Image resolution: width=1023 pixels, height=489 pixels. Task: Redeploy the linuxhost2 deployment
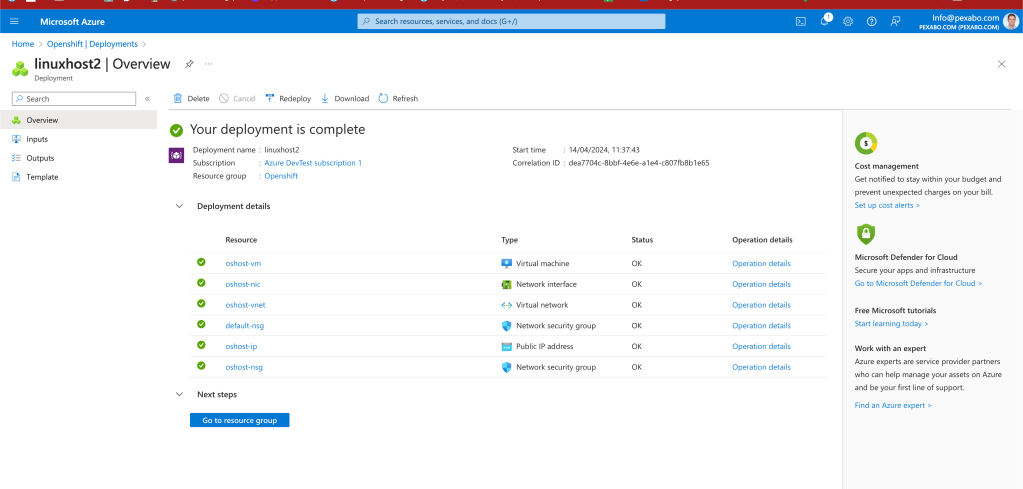pyautogui.click(x=288, y=98)
